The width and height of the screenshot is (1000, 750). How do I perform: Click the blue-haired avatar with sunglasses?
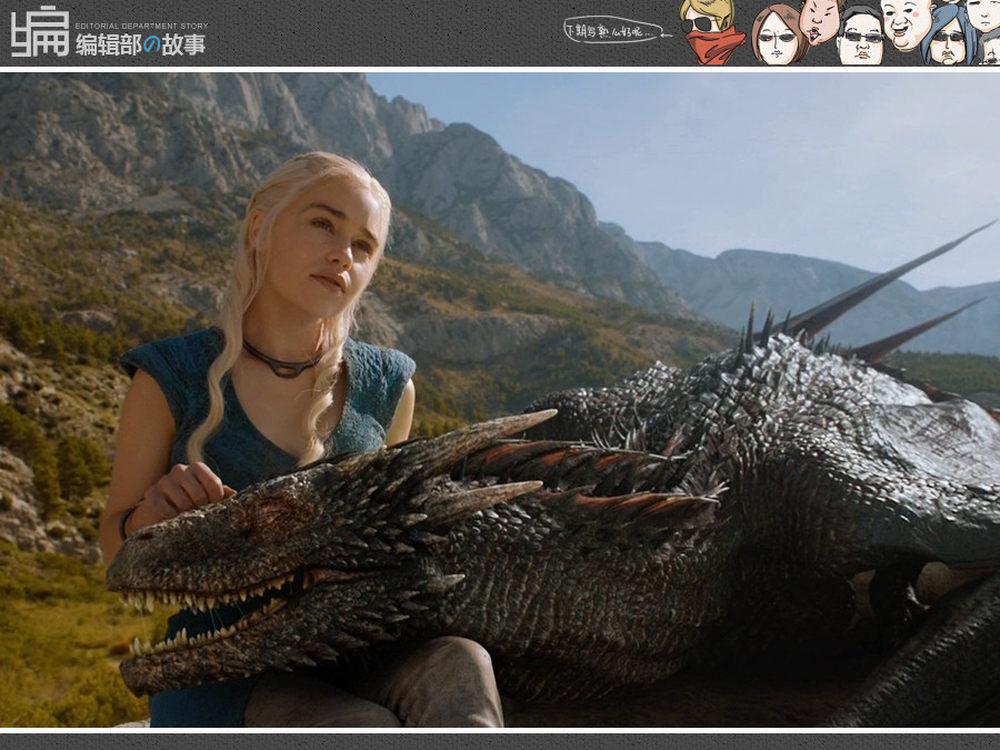[949, 37]
